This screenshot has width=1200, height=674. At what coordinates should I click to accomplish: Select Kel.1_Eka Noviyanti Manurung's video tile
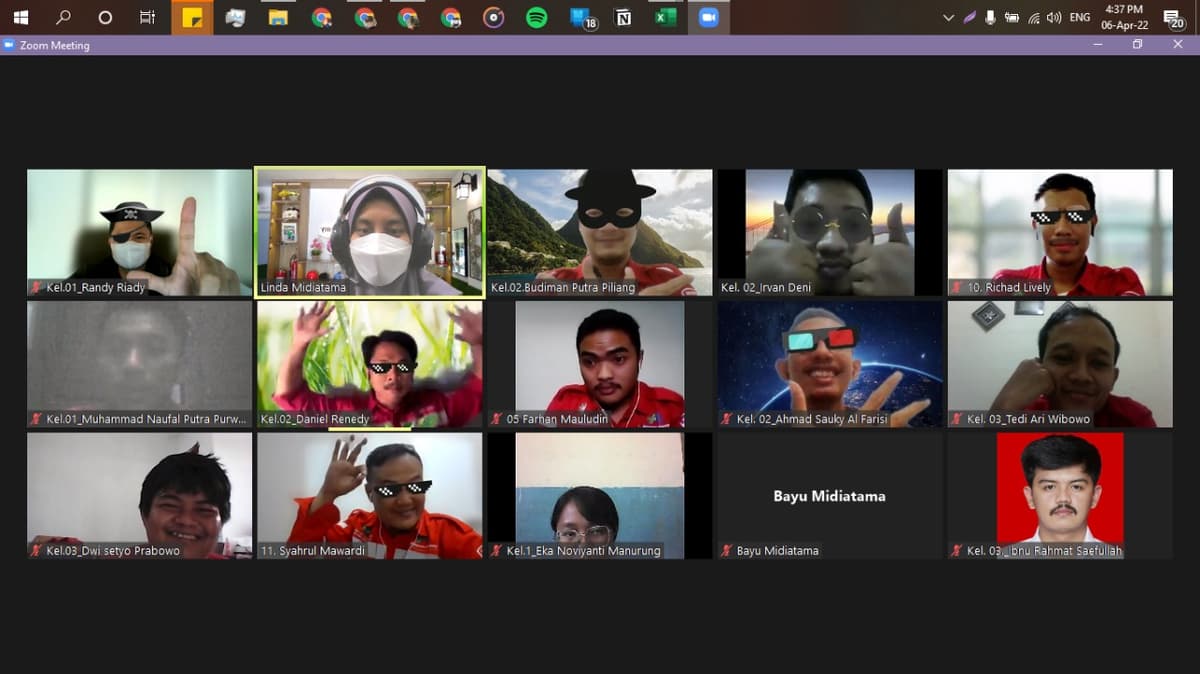(600, 495)
